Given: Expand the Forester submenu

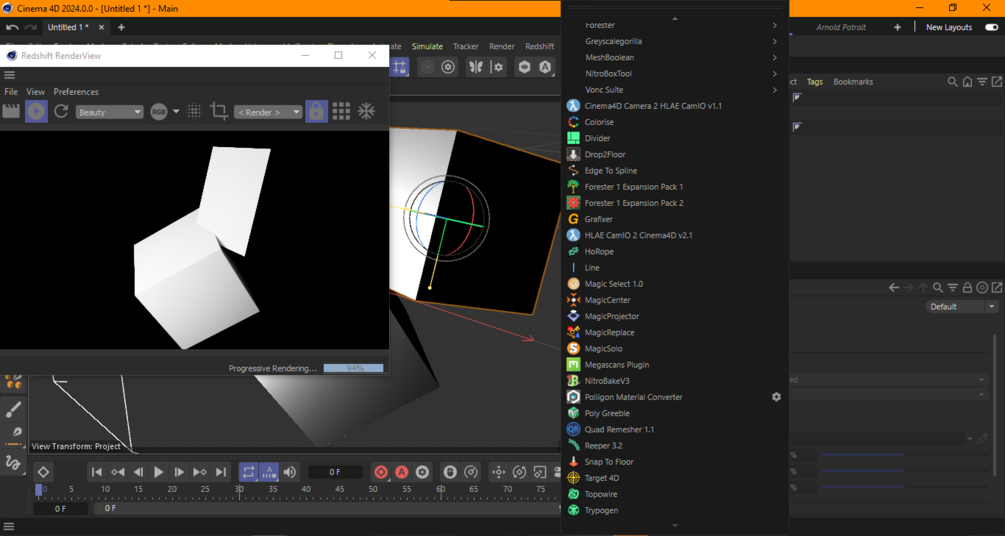Looking at the screenshot, I should (x=676, y=25).
